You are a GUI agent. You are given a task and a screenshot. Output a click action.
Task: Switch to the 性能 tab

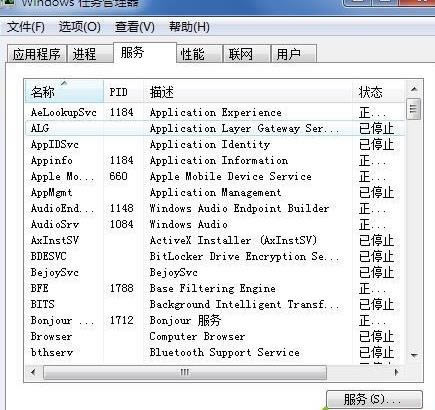[x=199, y=54]
